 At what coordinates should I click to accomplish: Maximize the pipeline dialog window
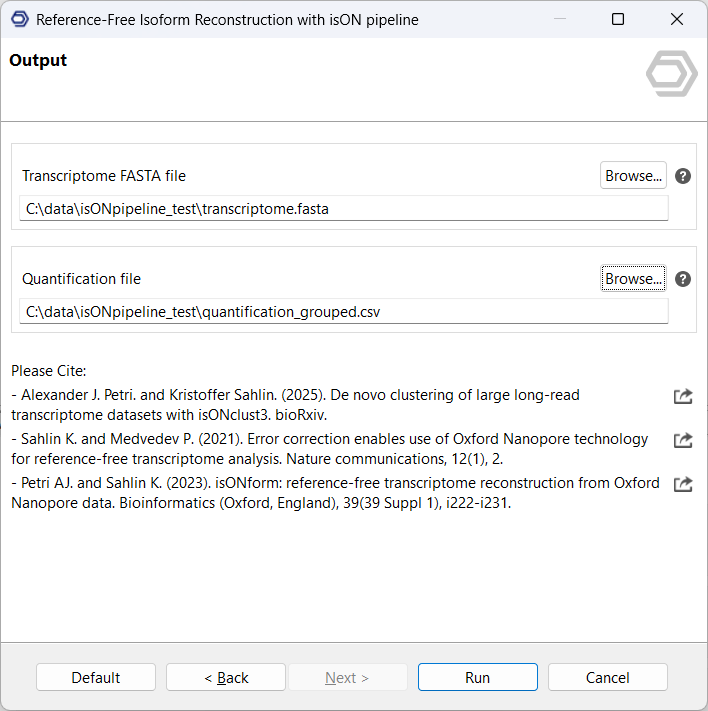click(x=618, y=20)
